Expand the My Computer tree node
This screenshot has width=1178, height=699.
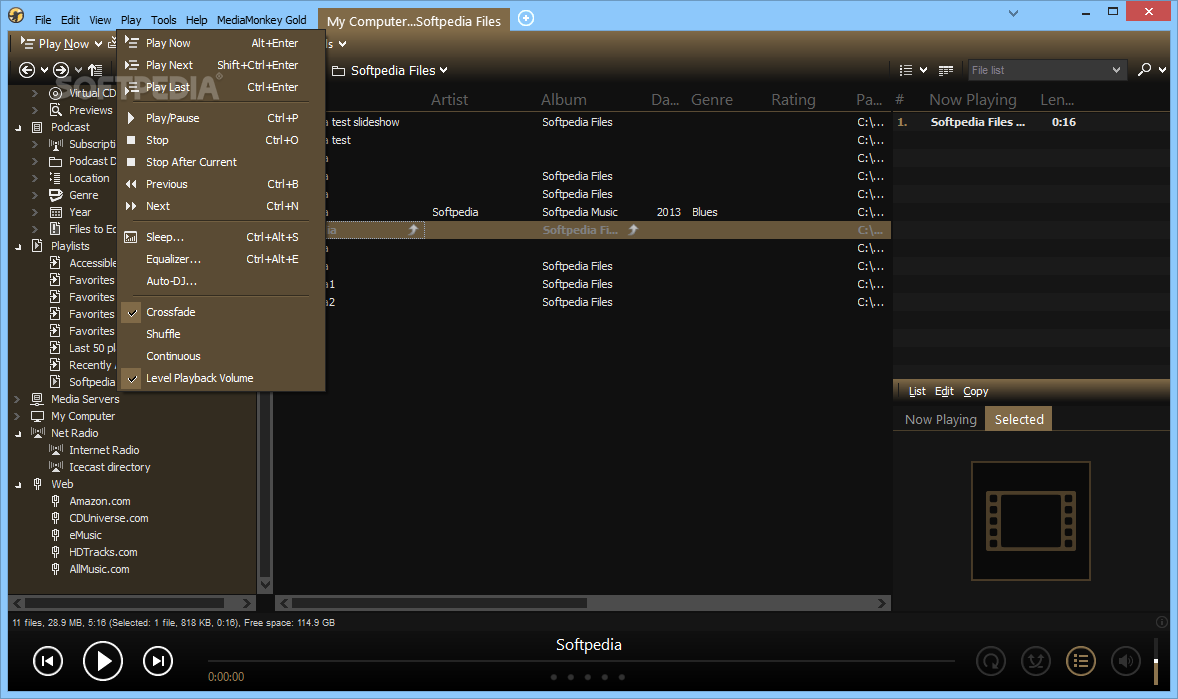pos(17,416)
